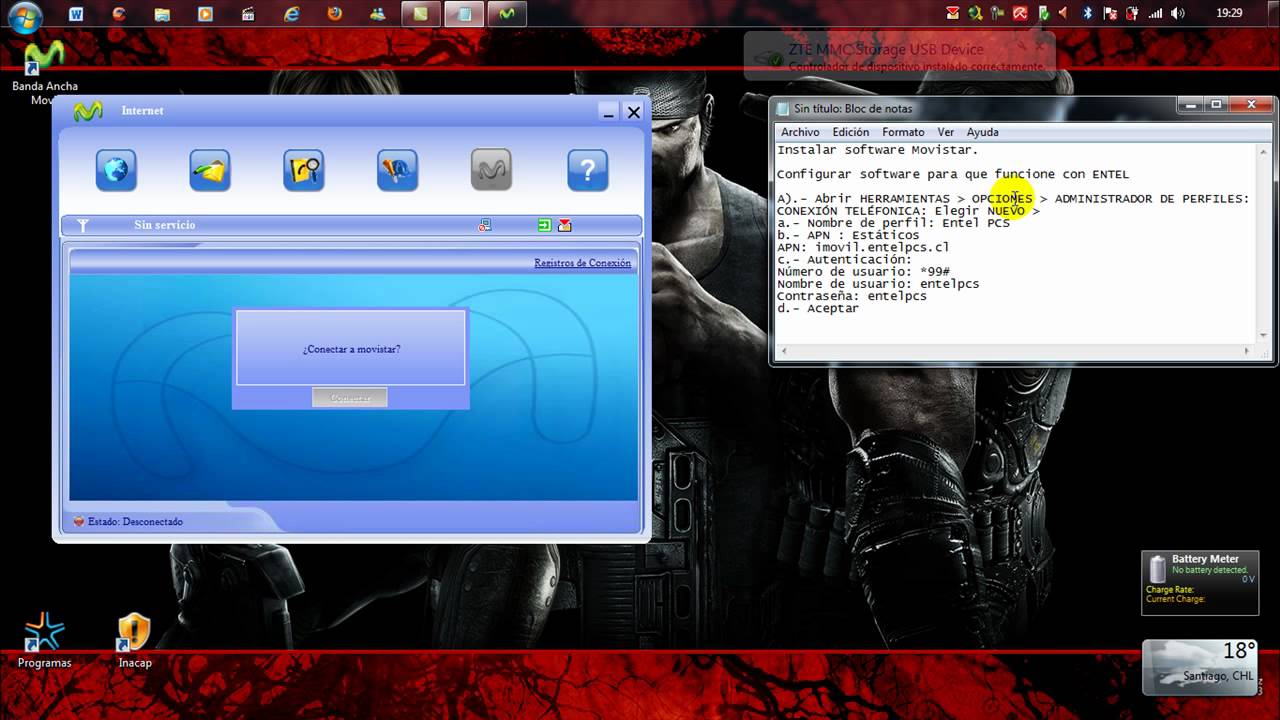Open the Ver menu in Notepad
1280x720 pixels.
coord(946,132)
